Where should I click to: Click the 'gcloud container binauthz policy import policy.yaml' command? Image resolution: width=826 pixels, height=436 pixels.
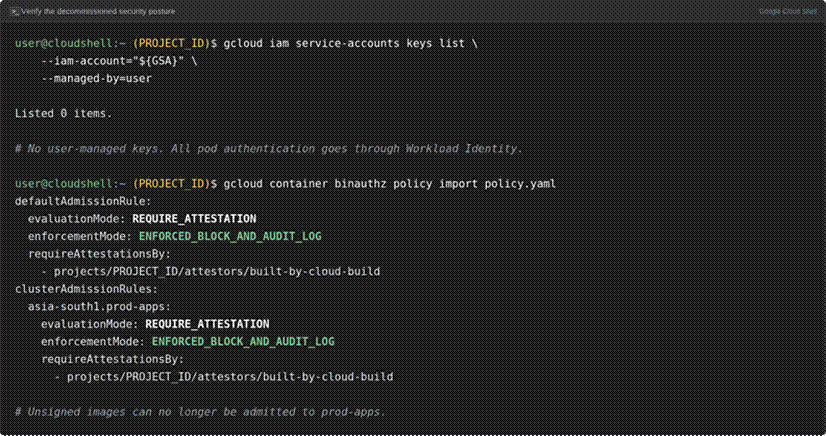pos(390,184)
